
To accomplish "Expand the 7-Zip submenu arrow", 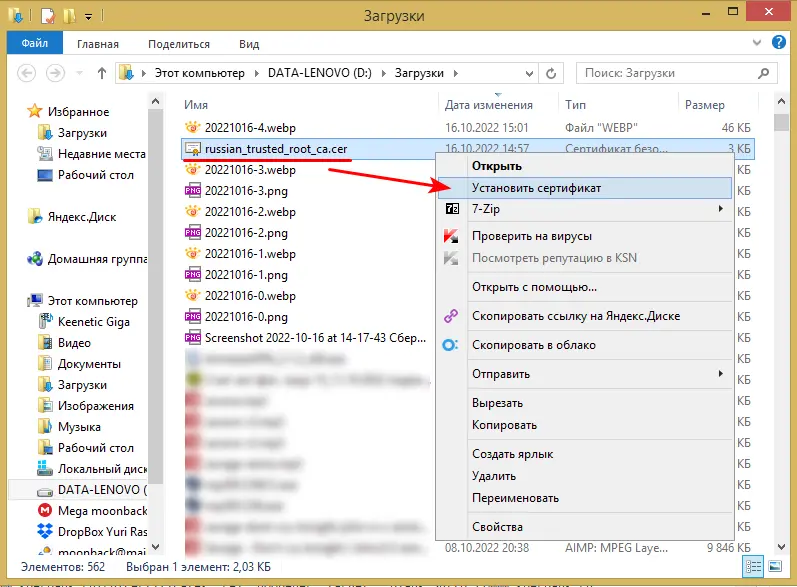I will (721, 208).
